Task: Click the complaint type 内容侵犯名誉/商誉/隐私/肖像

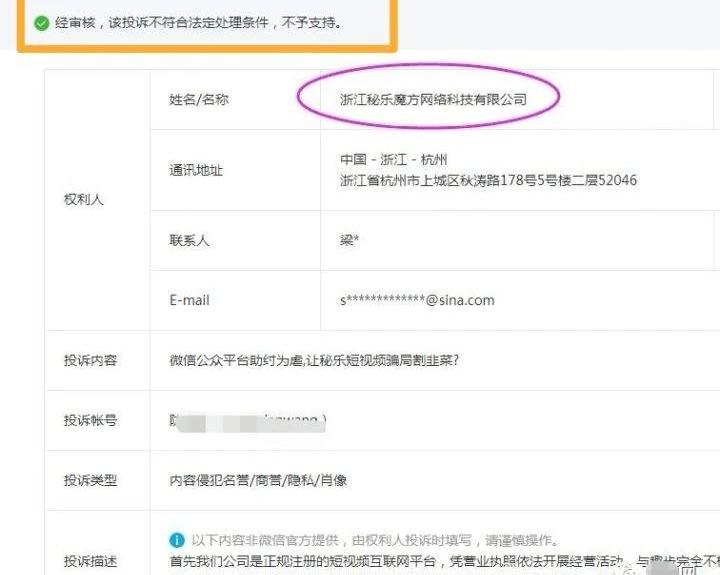Action: 258,480
